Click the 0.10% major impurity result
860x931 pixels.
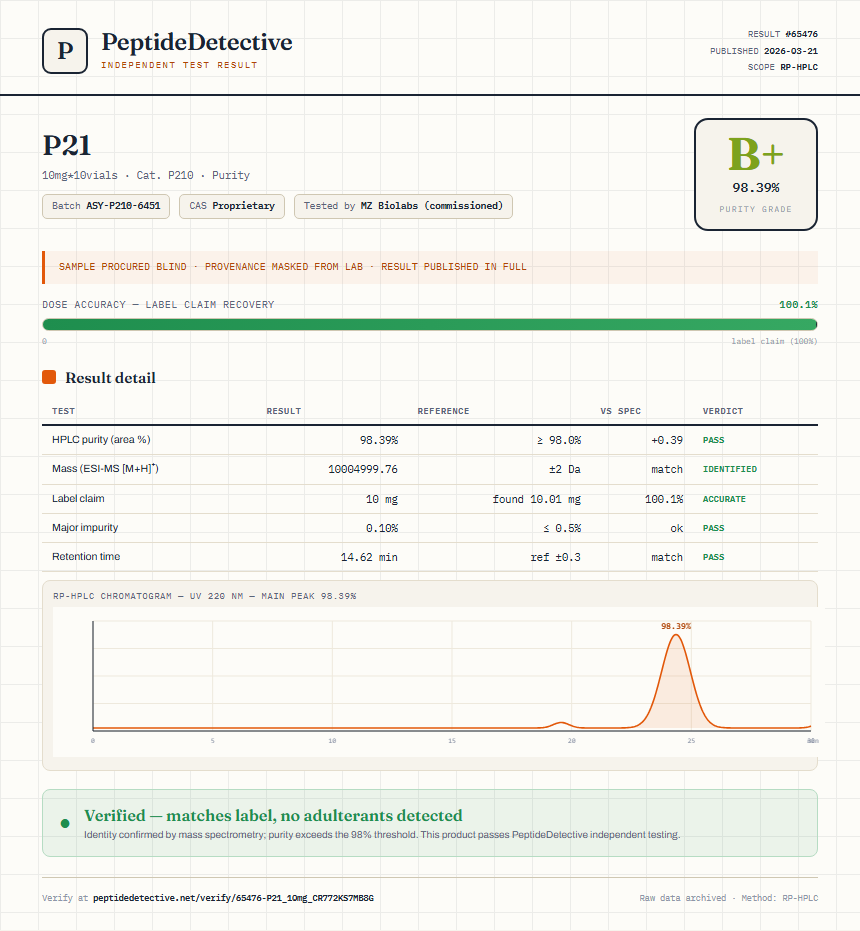[382, 528]
